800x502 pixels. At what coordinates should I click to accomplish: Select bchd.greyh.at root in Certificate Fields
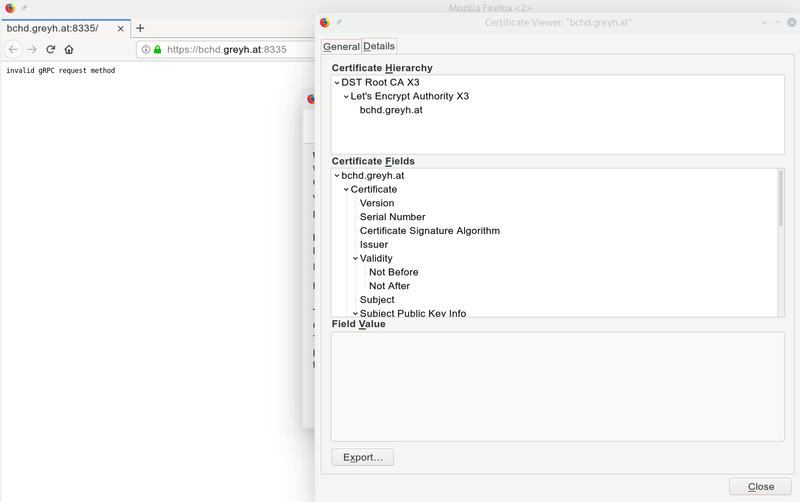click(x=372, y=175)
